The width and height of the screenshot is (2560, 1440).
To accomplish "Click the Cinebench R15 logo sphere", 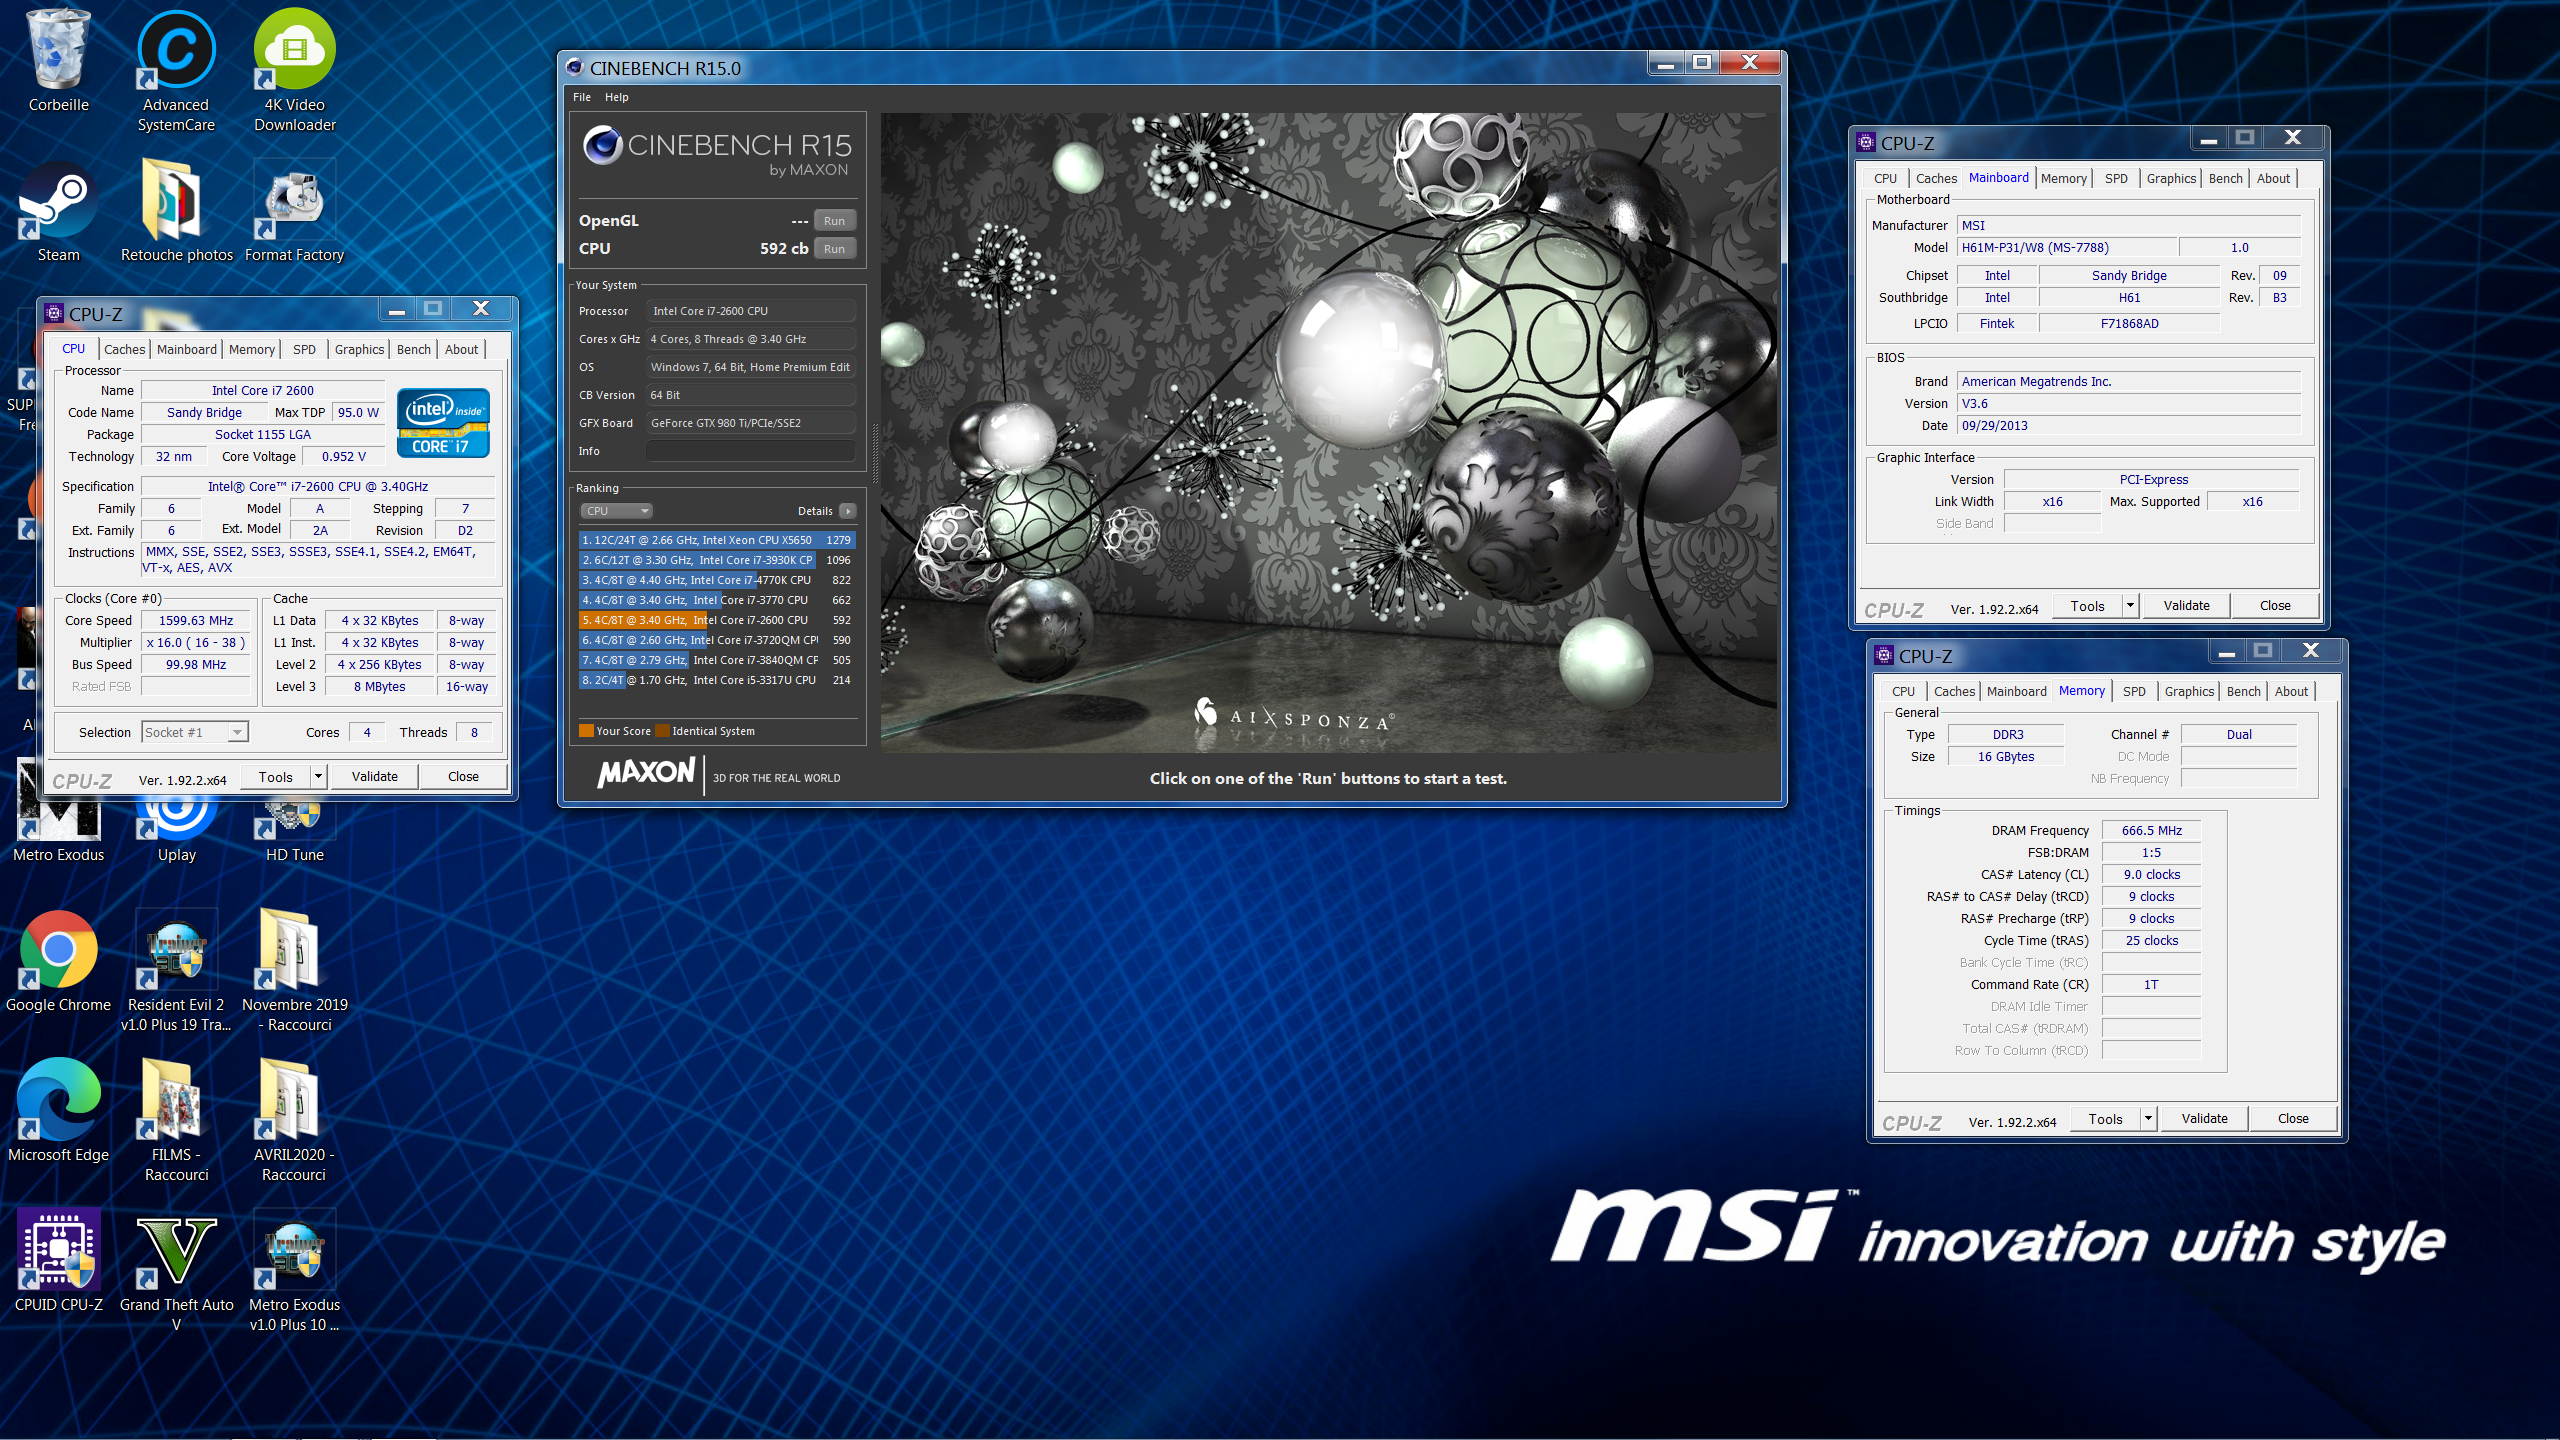I will 603,146.
